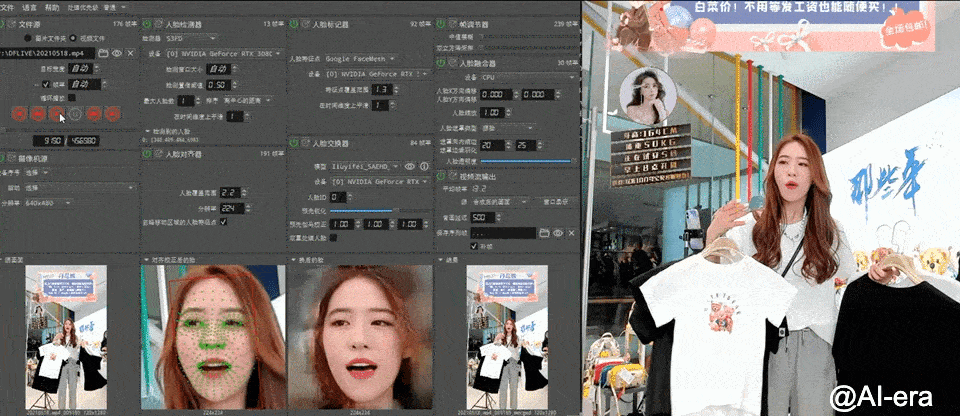This screenshot has height=416, width=960.
Task: Uncheck the checkbox at bottom of 人脸对齐器
Action: [x=223, y=221]
